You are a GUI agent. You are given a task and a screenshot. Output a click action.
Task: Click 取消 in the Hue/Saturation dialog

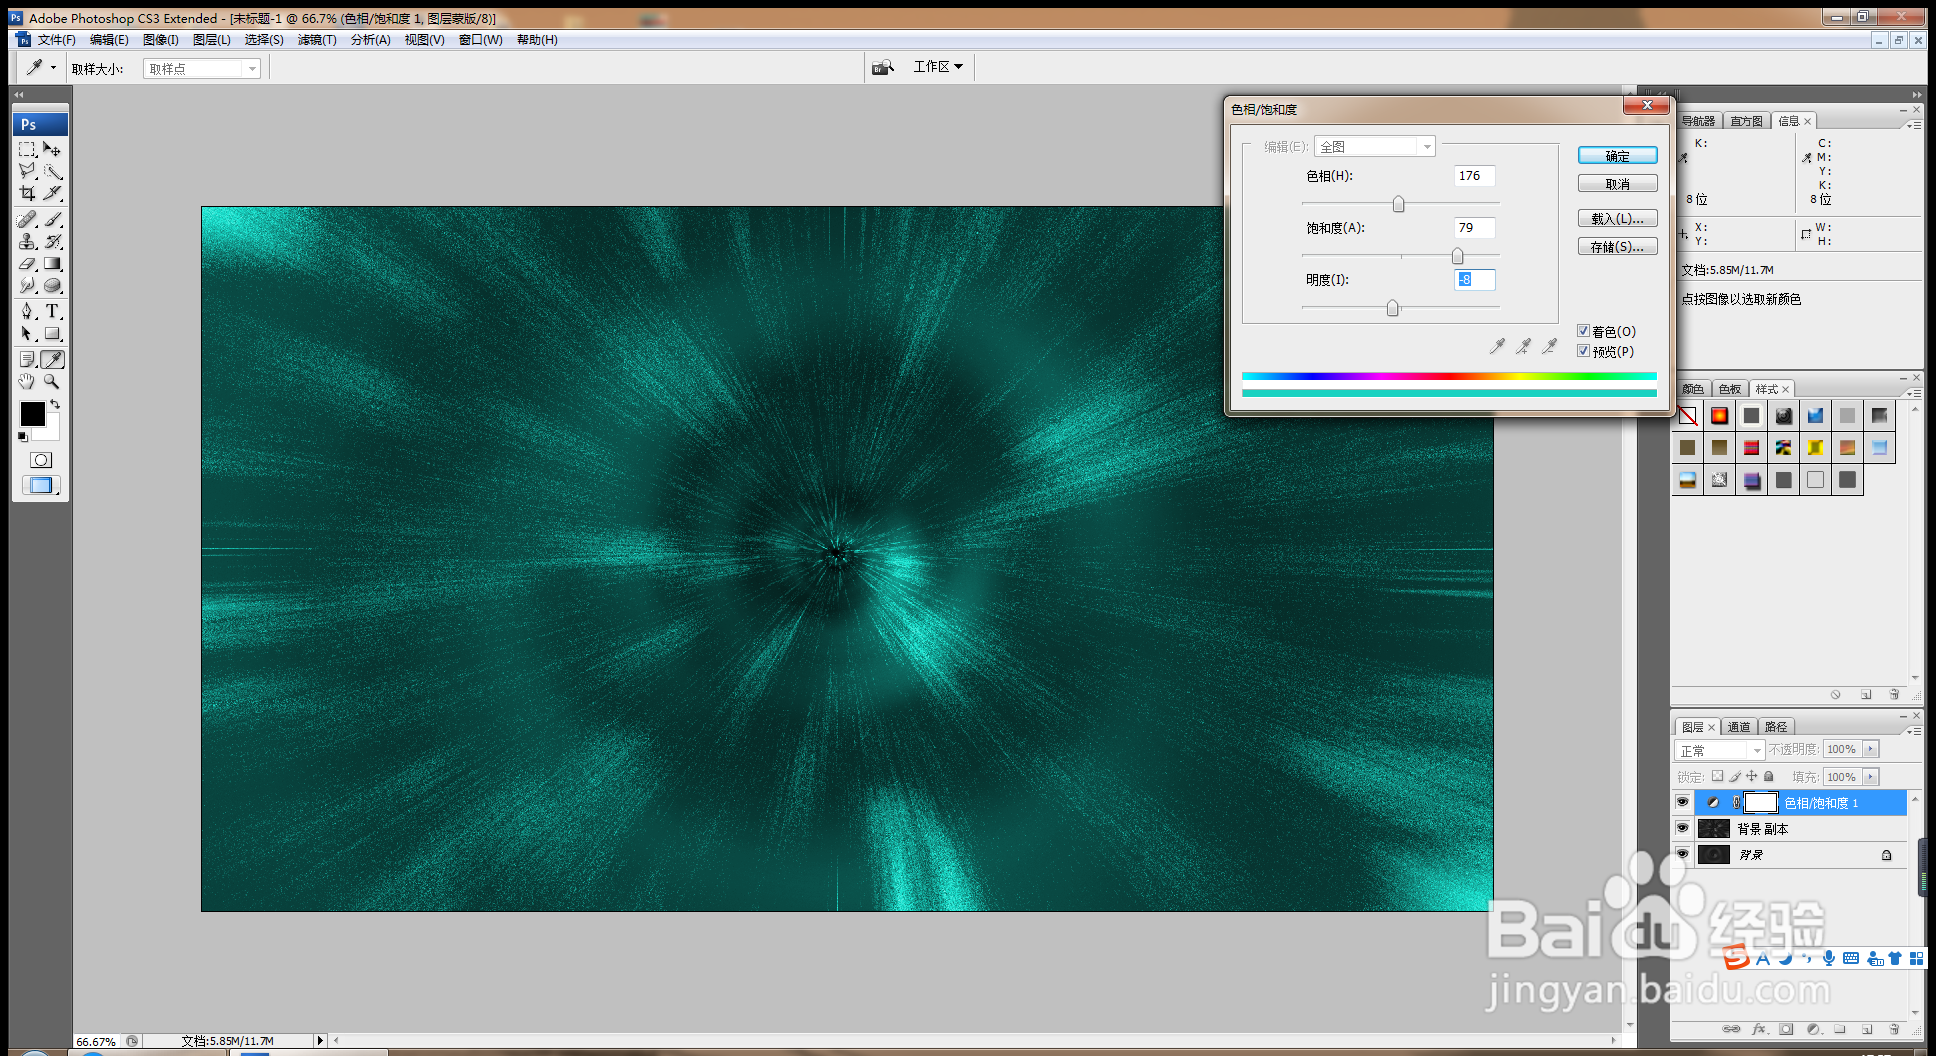(x=1617, y=184)
